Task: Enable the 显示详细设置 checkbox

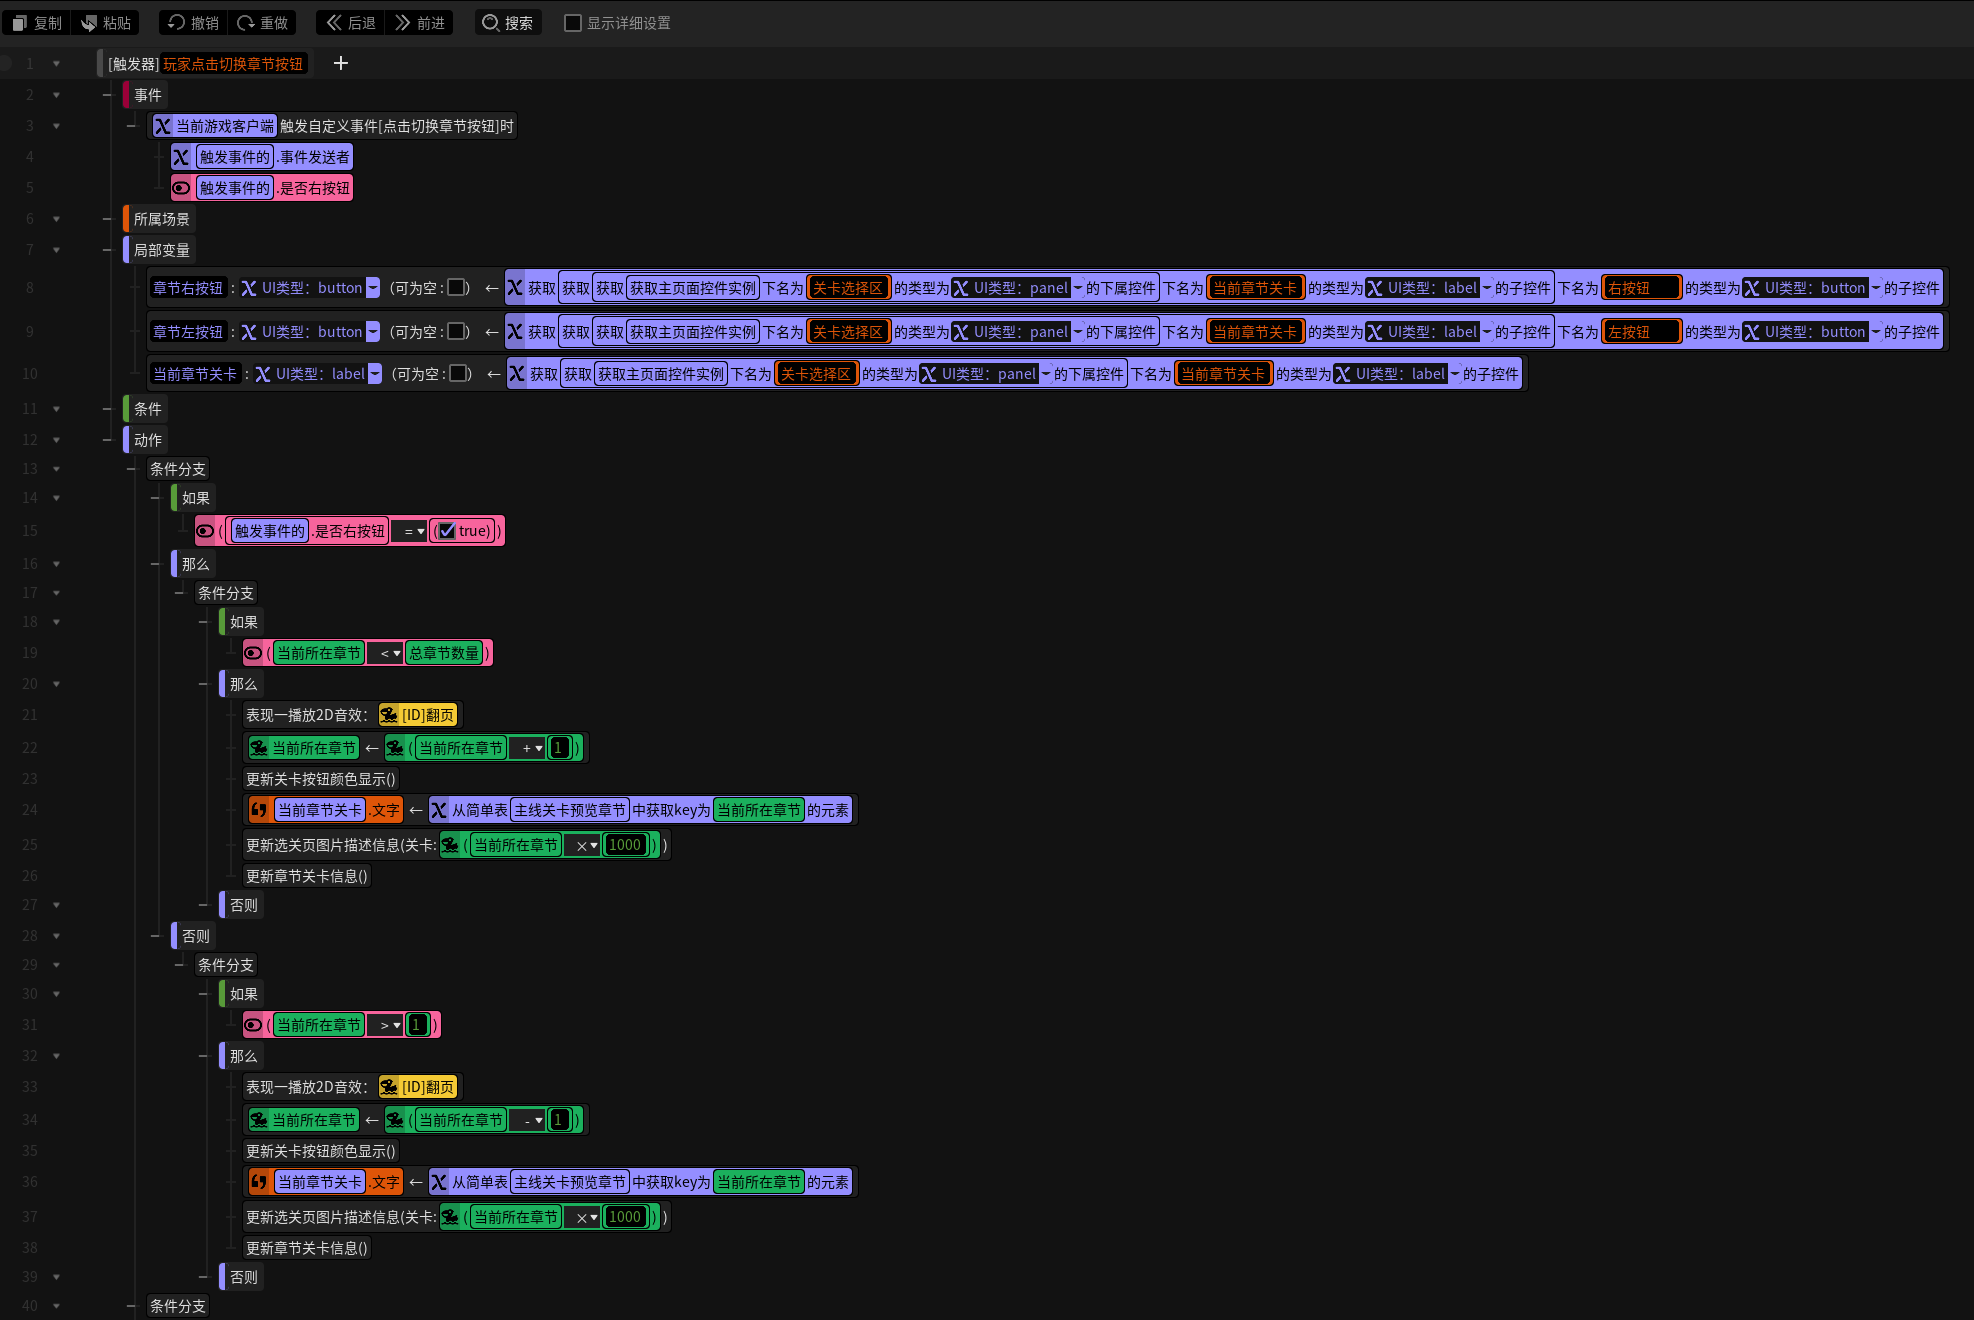Action: [x=573, y=22]
